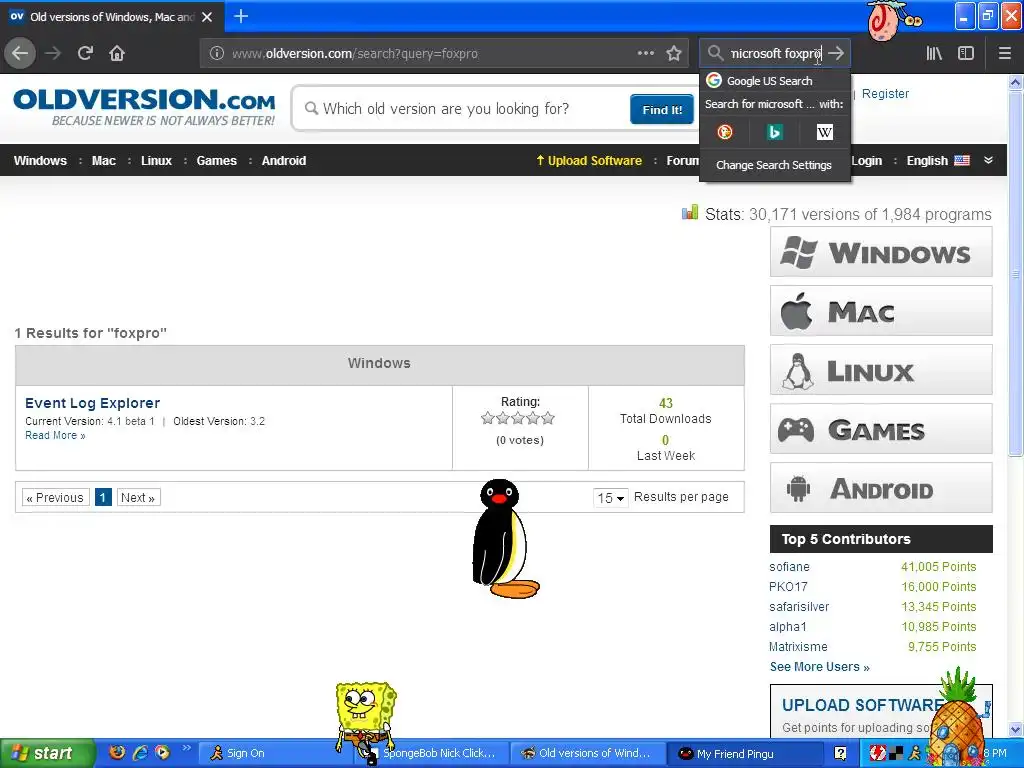Screen dimensions: 1024x768
Task: Open the English language selector
Action: click(938, 161)
